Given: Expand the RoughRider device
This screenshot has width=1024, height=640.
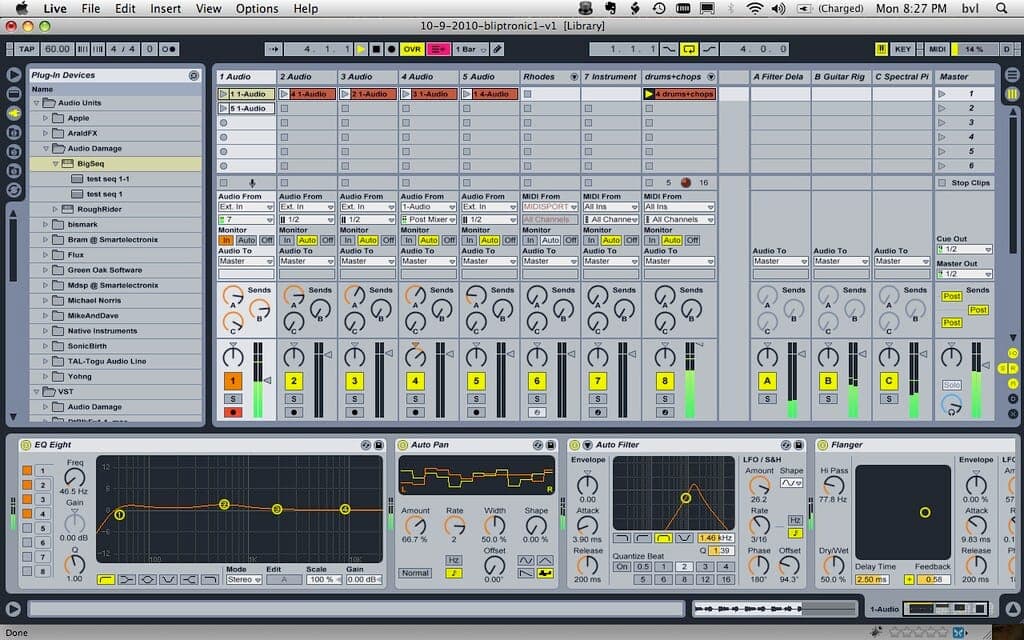Looking at the screenshot, I should pyautogui.click(x=56, y=209).
